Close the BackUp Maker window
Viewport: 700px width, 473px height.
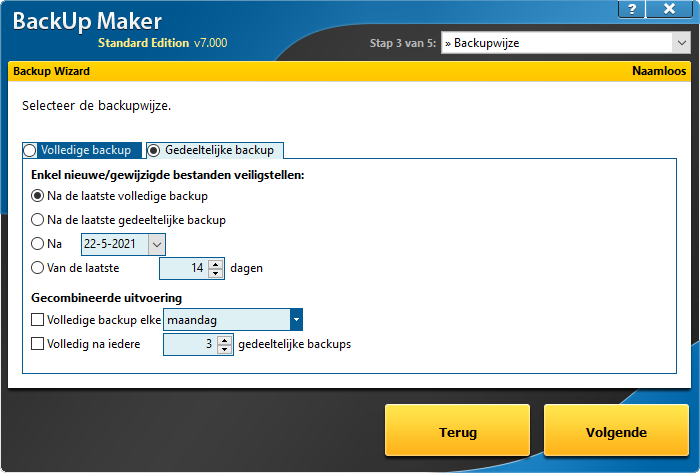coord(669,8)
